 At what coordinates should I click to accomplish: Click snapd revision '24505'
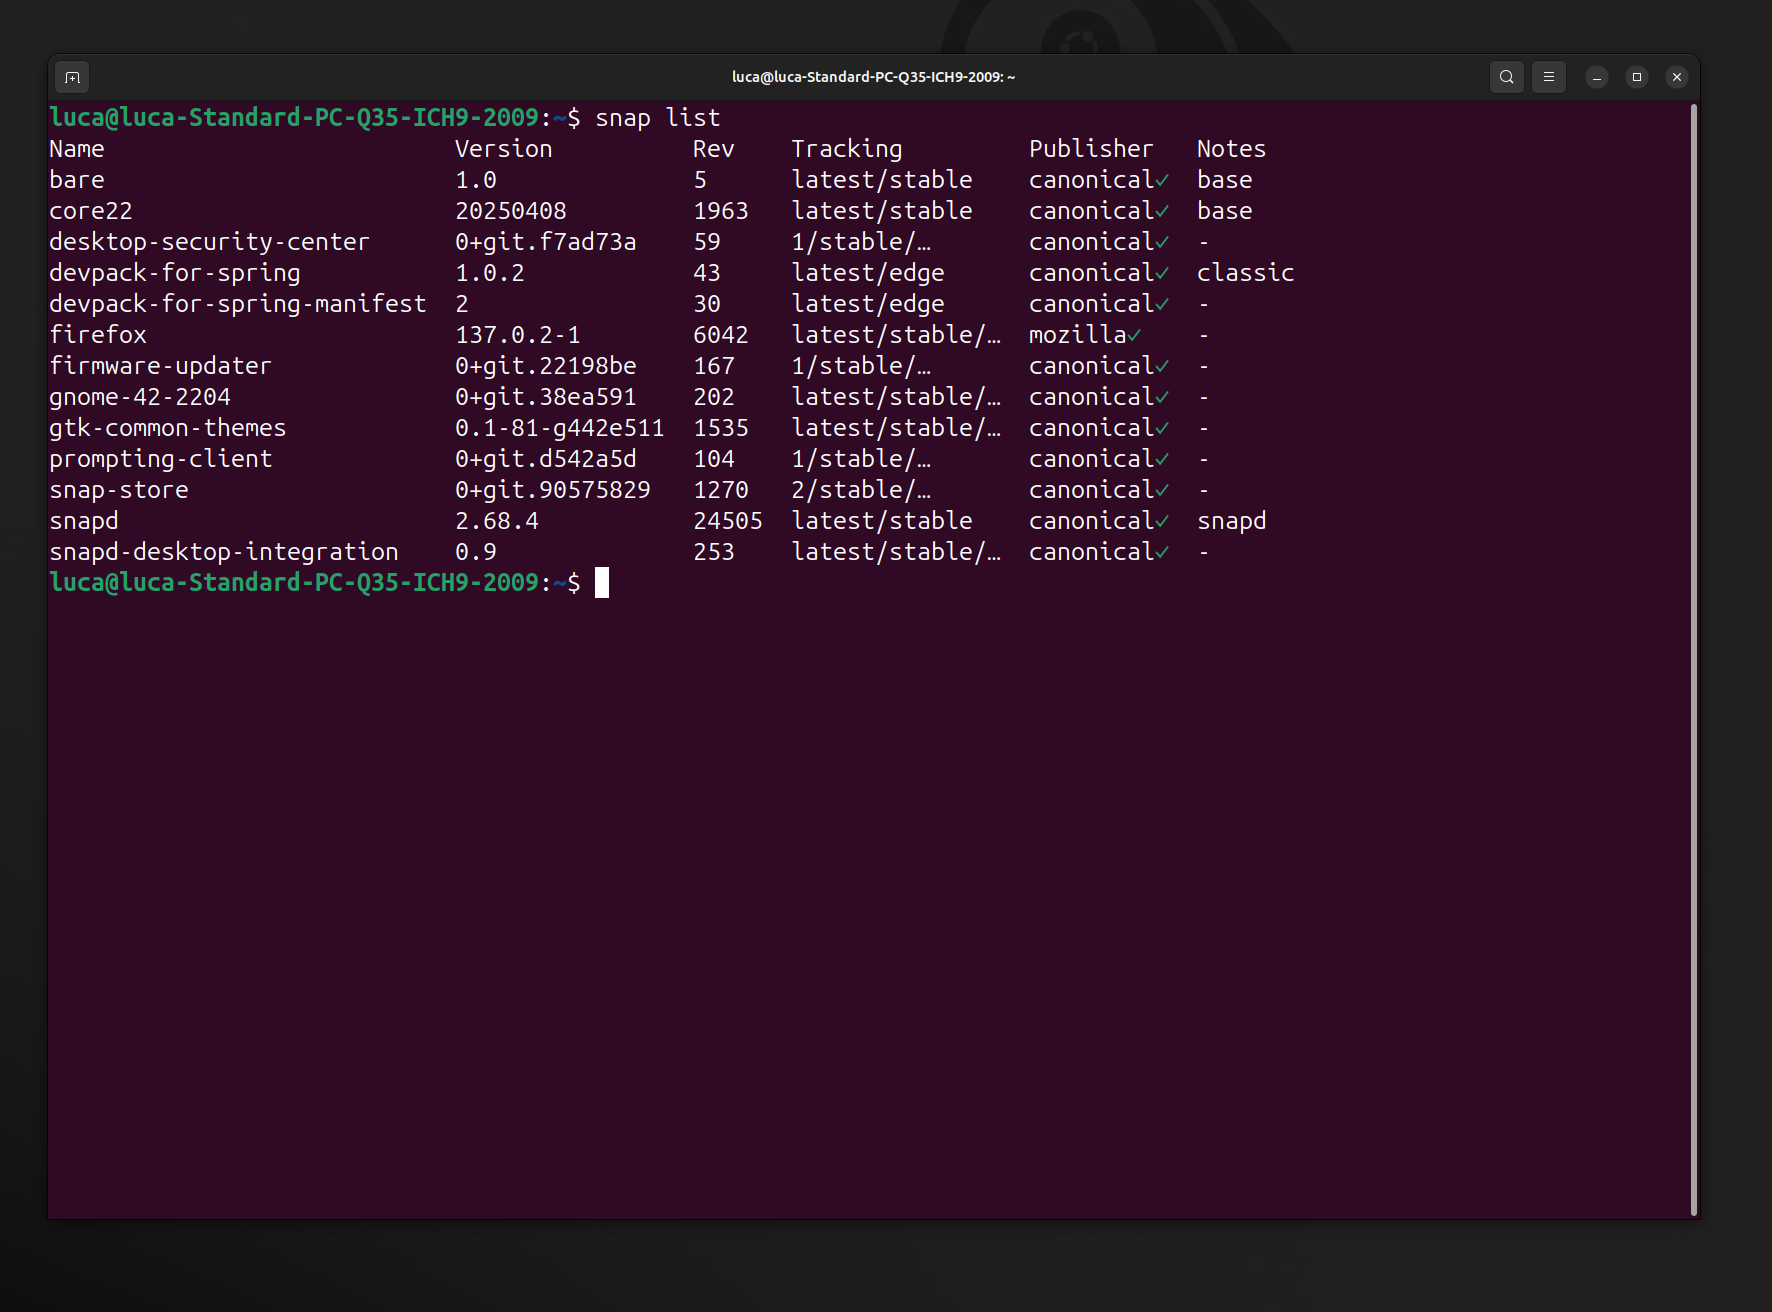[728, 521]
